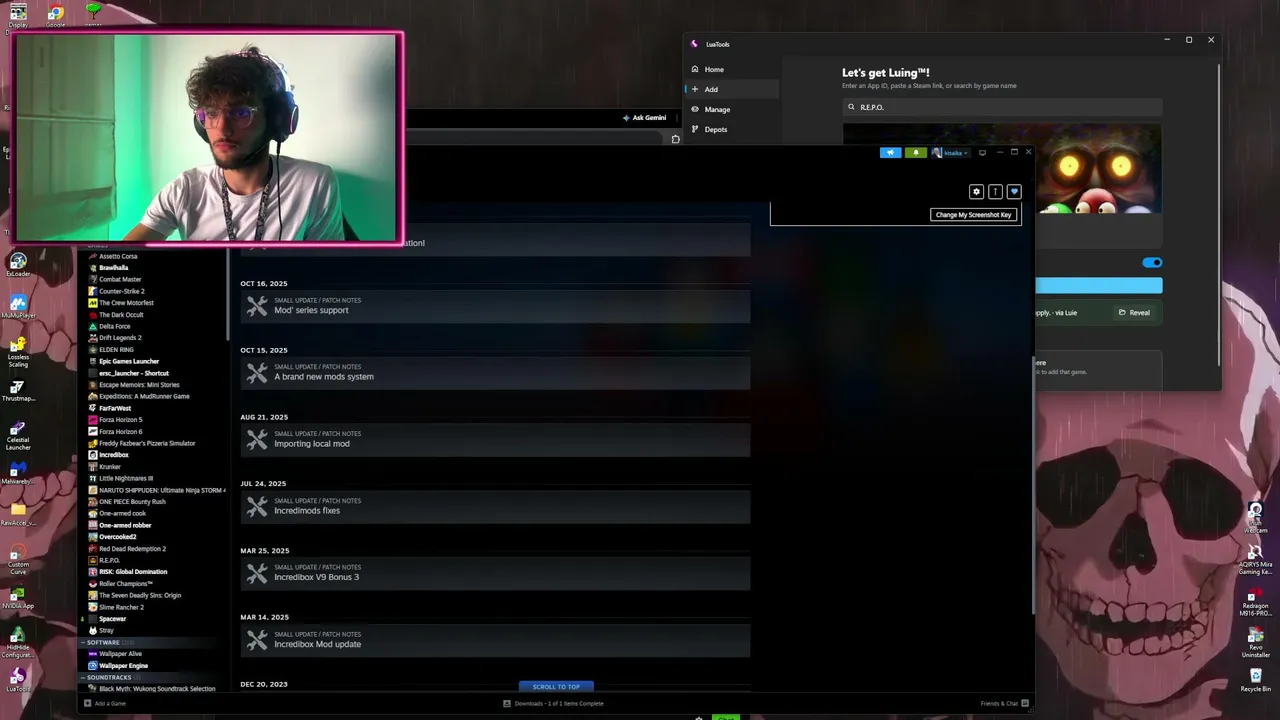Select Incredibox in Steam library list
Screen dimensions: 1280x720
(x=113, y=455)
